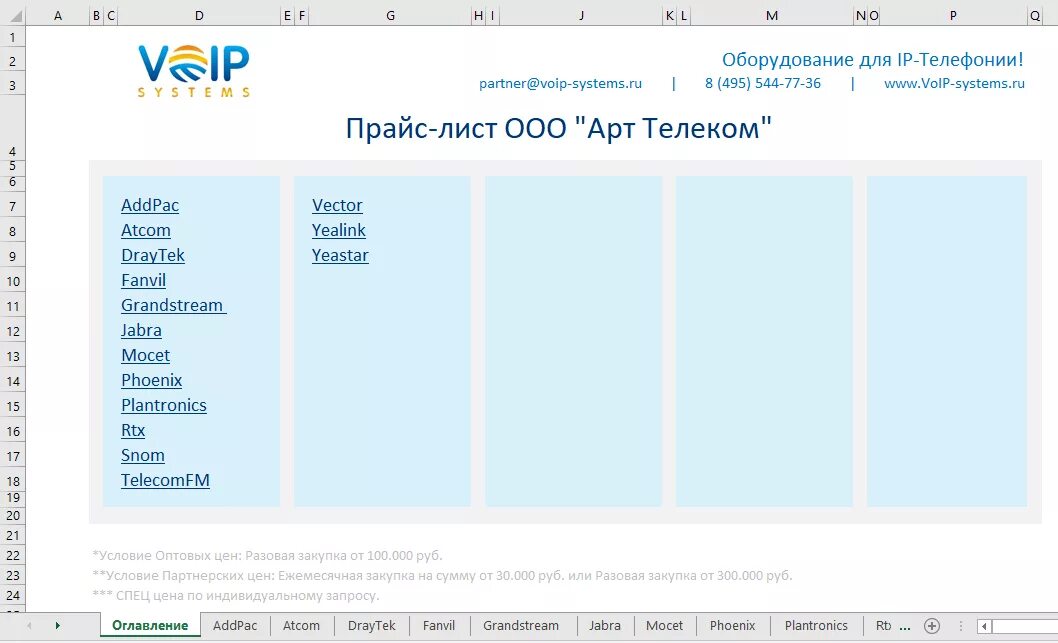1058x643 pixels.
Task: Select row 22 header
Action: coord(12,555)
